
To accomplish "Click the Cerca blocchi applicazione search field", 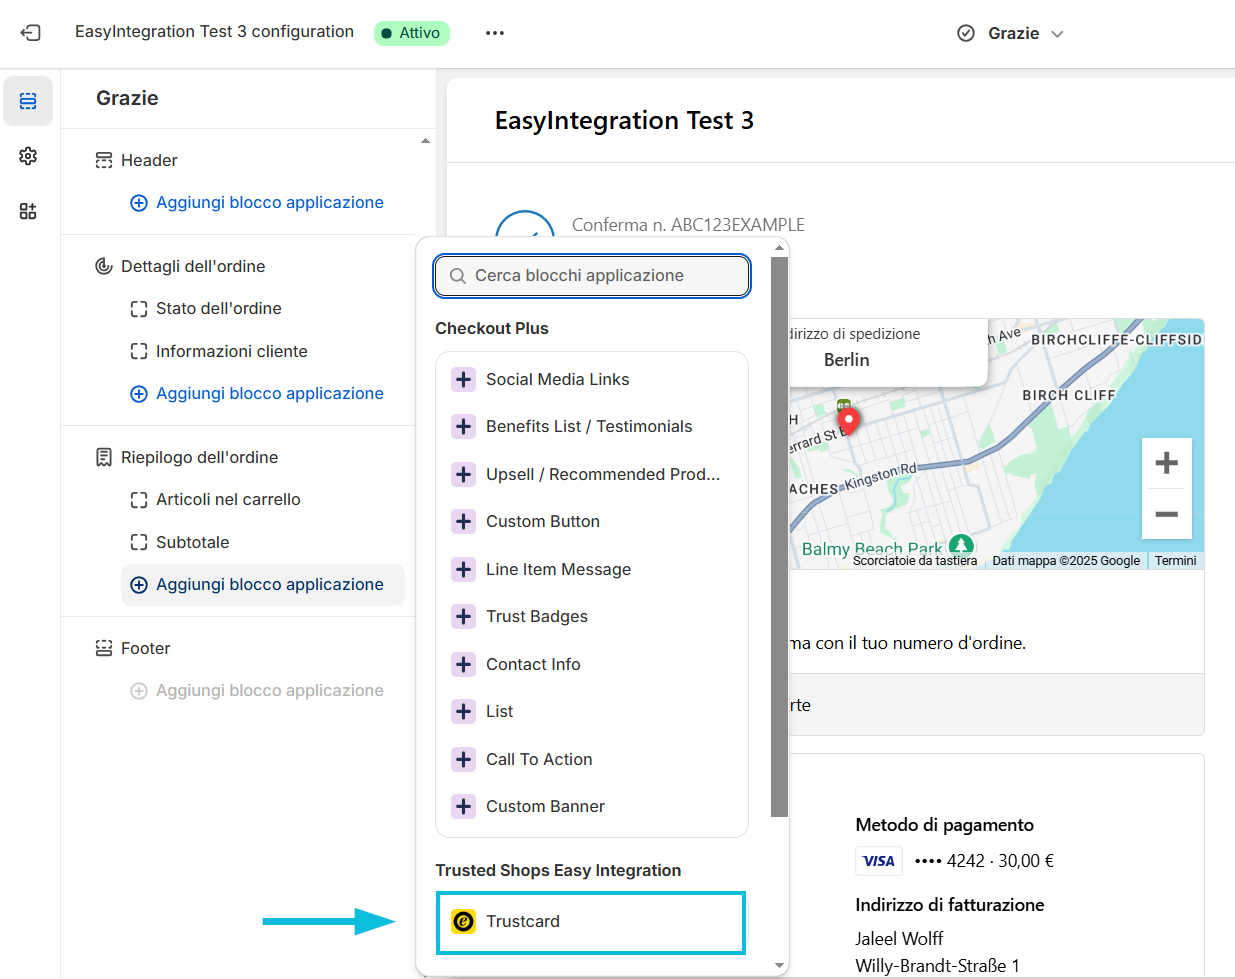I will point(592,276).
